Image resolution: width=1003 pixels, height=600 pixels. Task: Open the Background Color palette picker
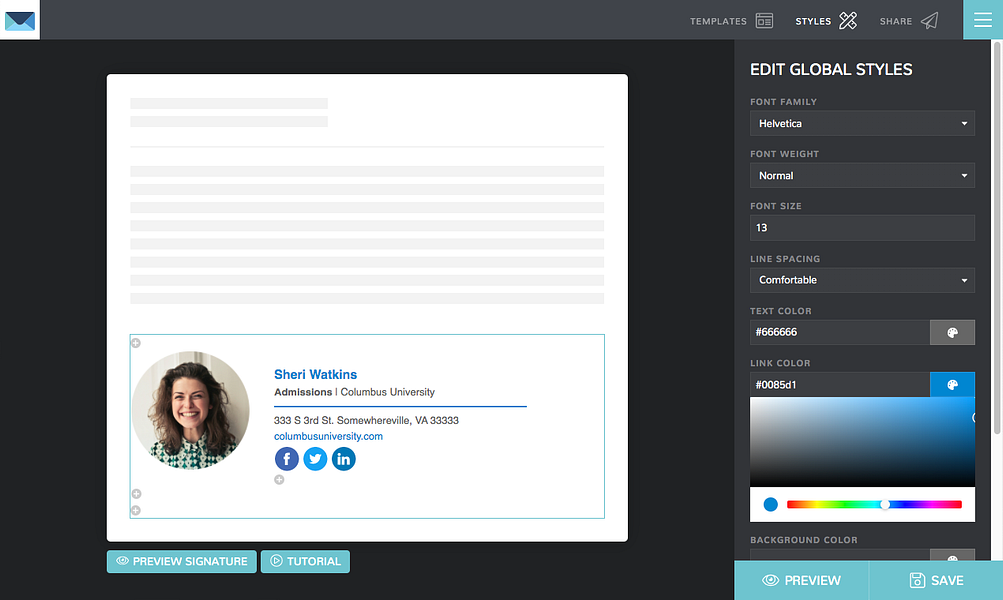coord(952,555)
